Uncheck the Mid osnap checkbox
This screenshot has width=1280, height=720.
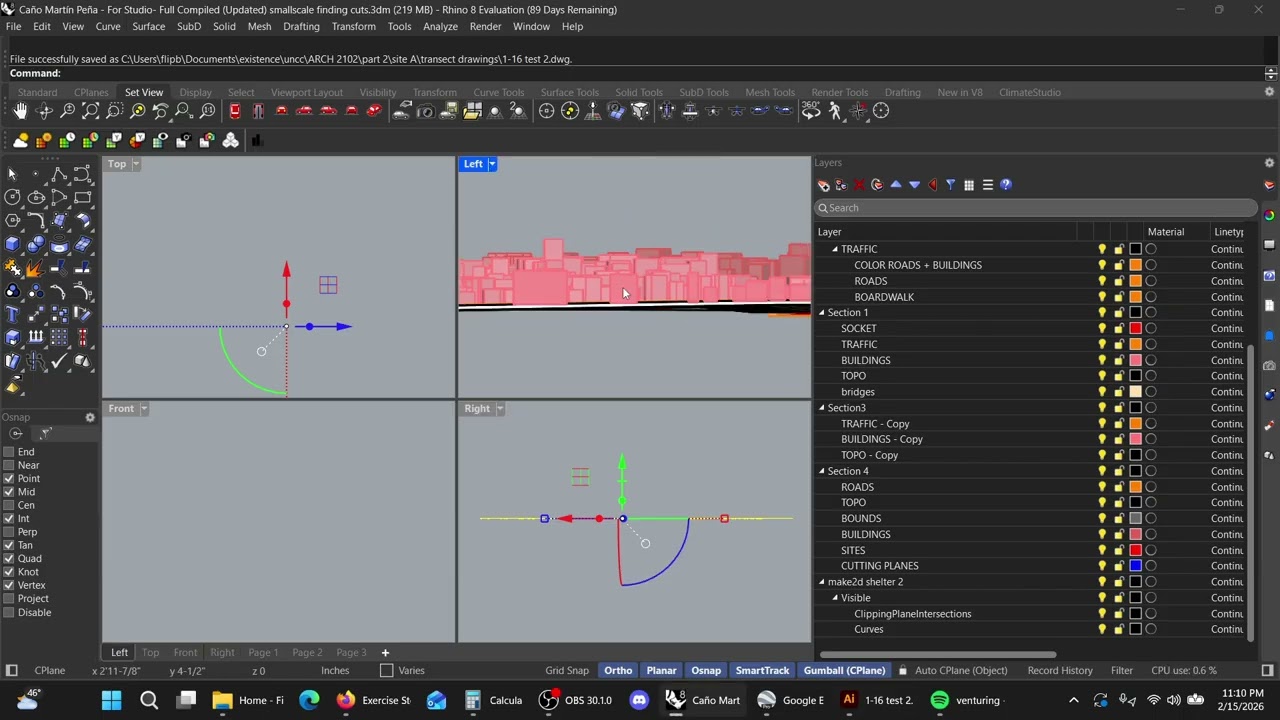9,492
